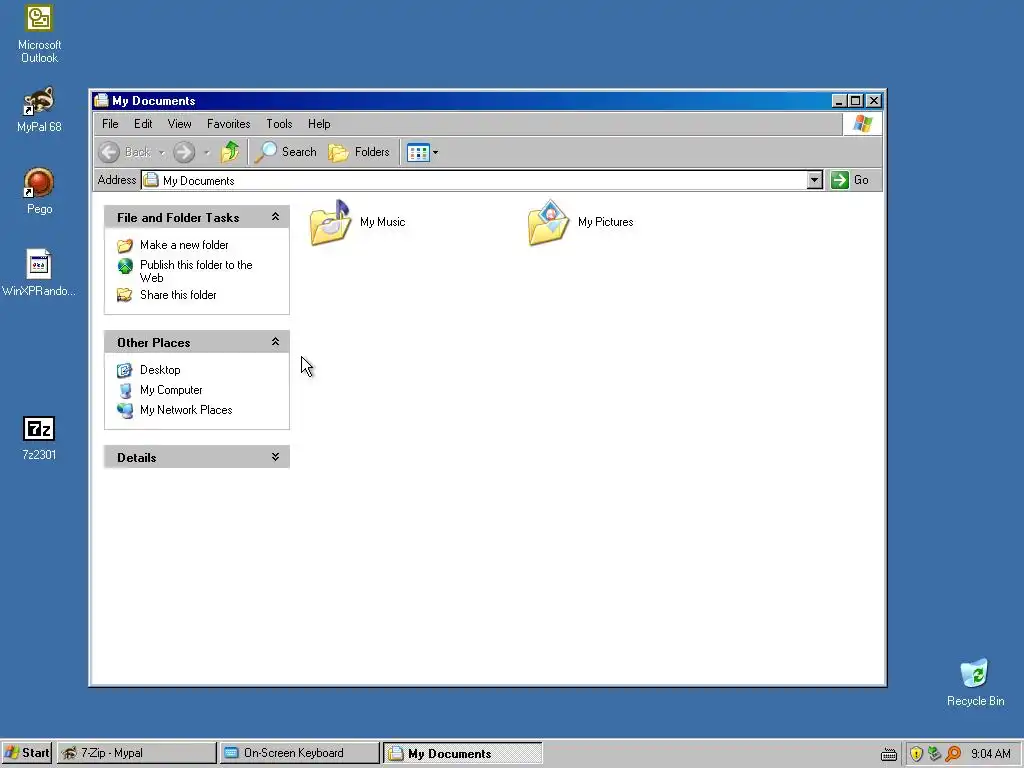This screenshot has width=1024, height=768.
Task: Click the Publish to Web globe icon
Action: point(125,266)
